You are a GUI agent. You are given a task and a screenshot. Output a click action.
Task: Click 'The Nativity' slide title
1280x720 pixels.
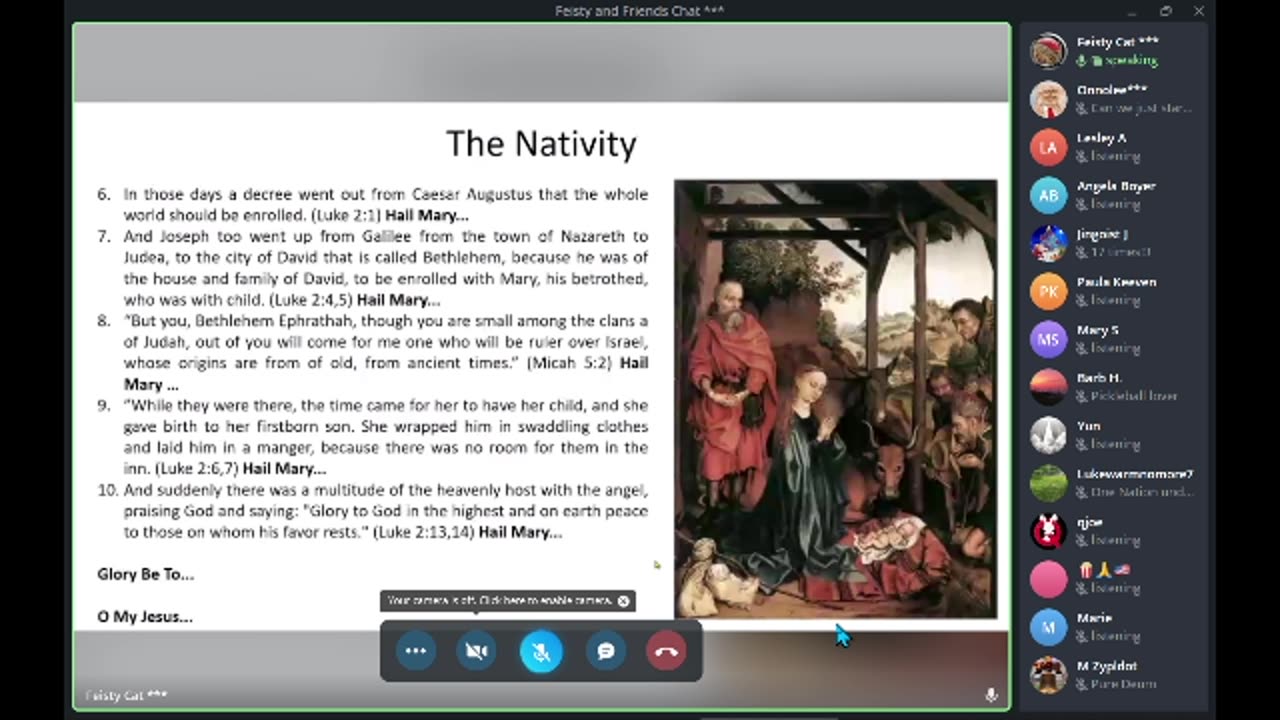(x=541, y=143)
